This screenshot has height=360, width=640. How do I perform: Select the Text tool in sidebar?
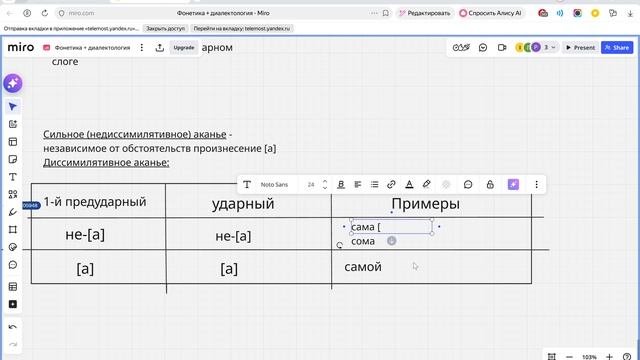pyautogui.click(x=13, y=177)
